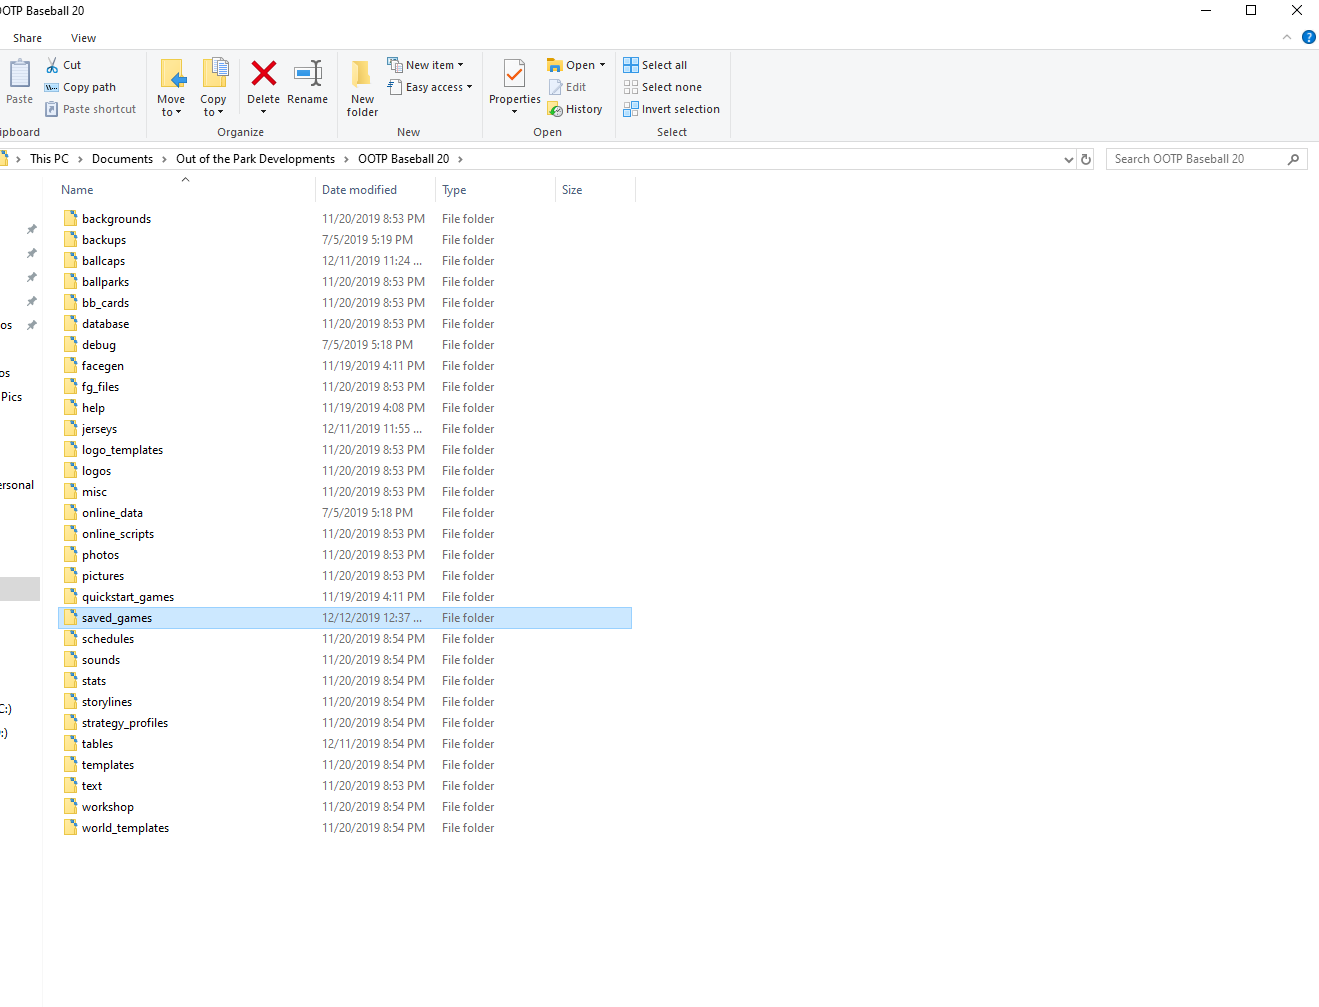Click the ballparks folder icon
The image size is (1319, 1007).
70,281
